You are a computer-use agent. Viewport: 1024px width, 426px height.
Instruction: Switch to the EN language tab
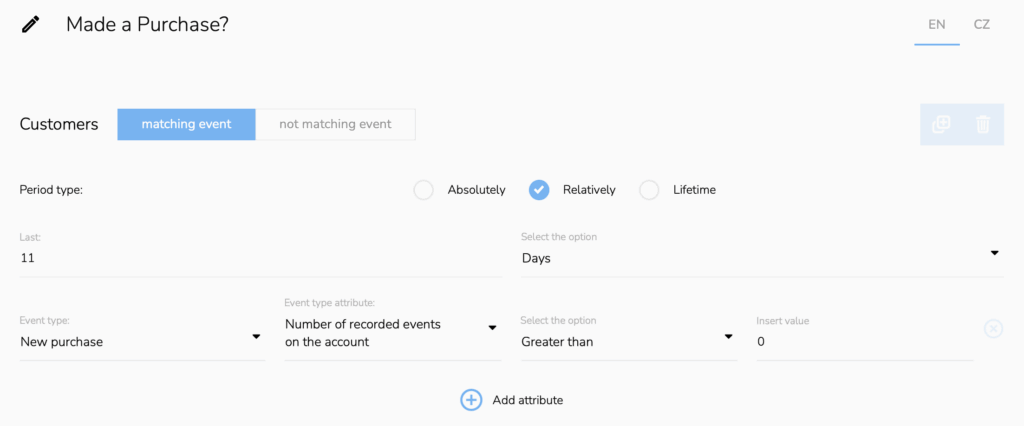point(937,24)
